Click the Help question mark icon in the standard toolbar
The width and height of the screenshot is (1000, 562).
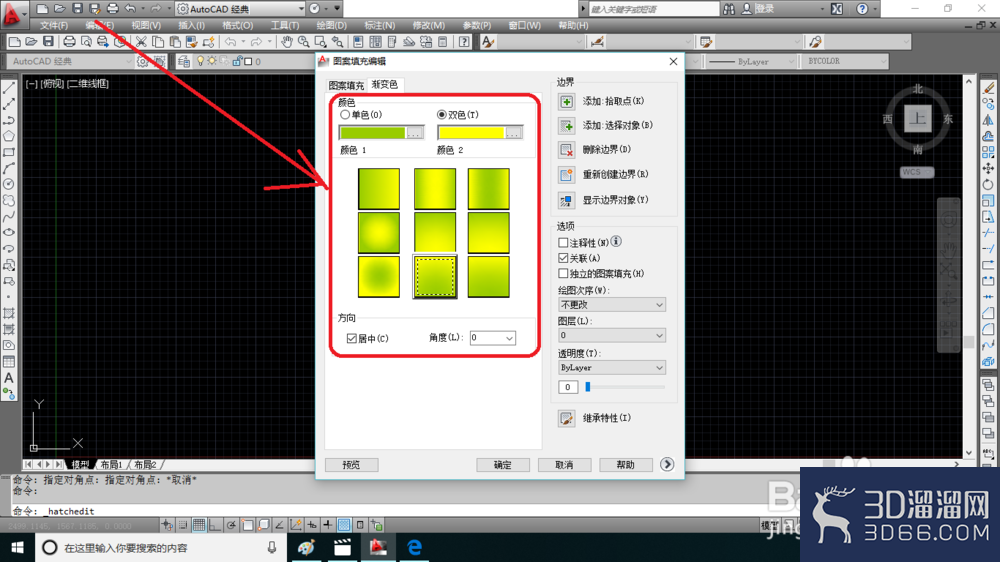click(464, 42)
